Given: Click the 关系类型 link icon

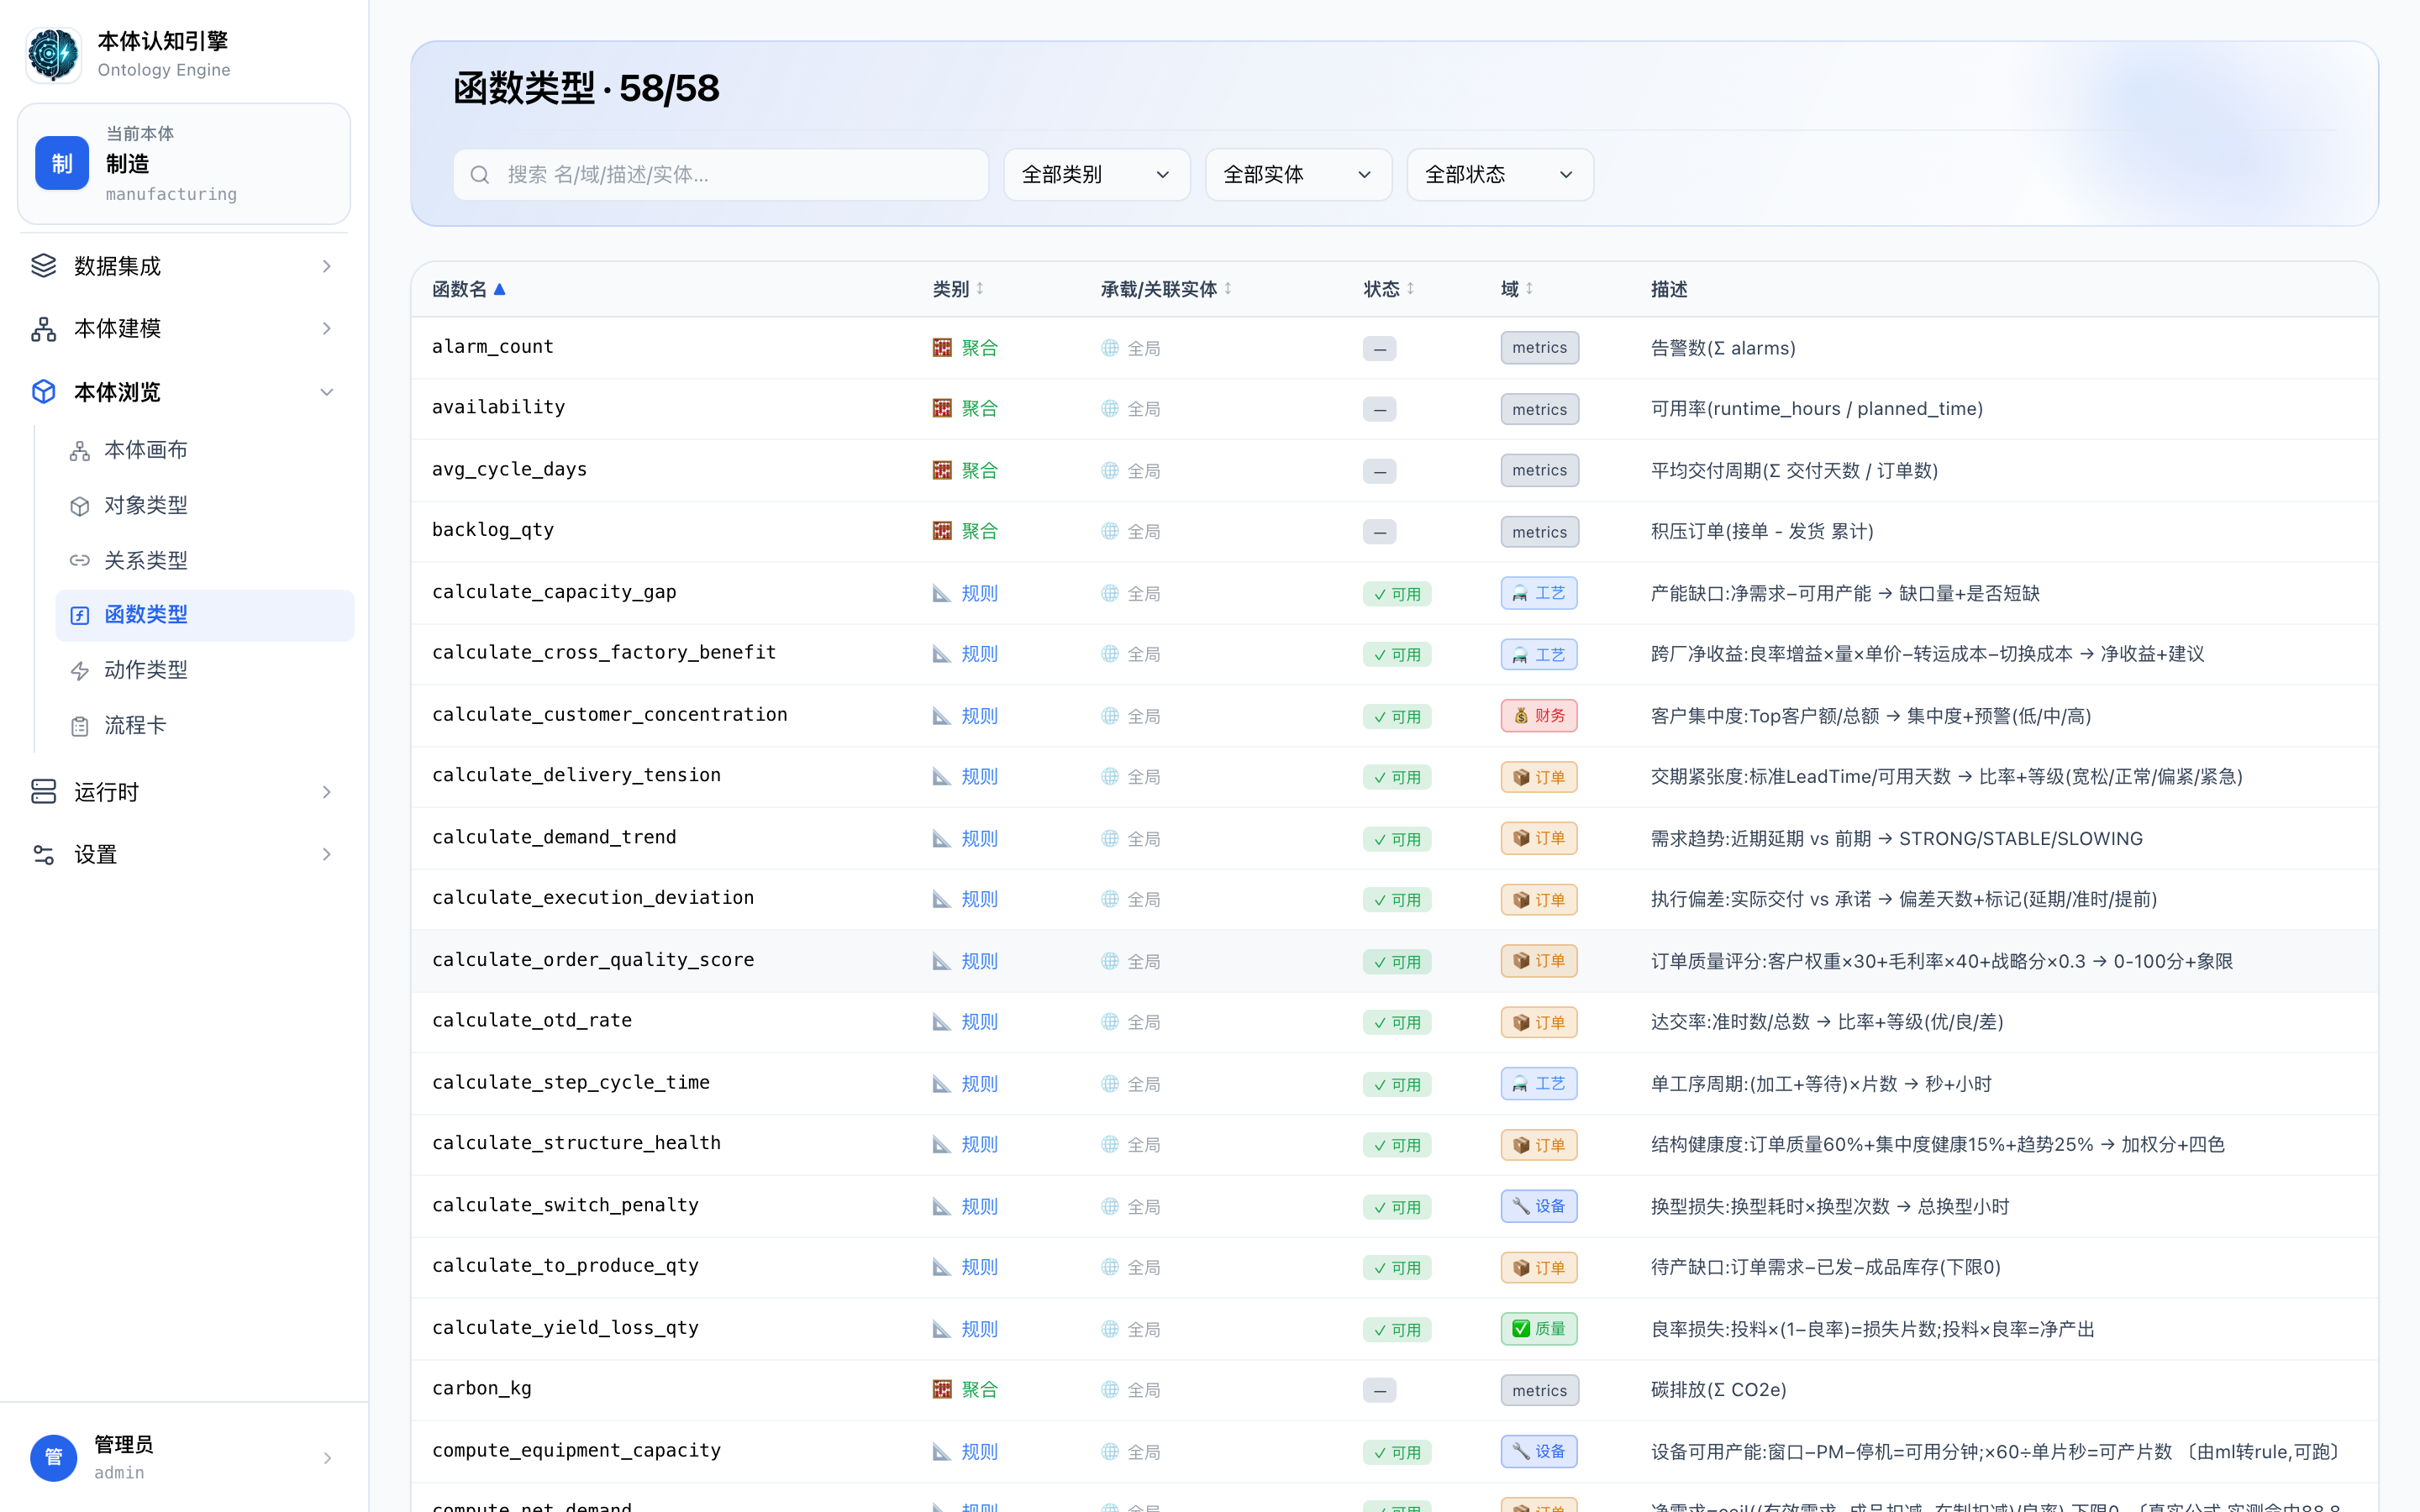Looking at the screenshot, I should tap(80, 560).
